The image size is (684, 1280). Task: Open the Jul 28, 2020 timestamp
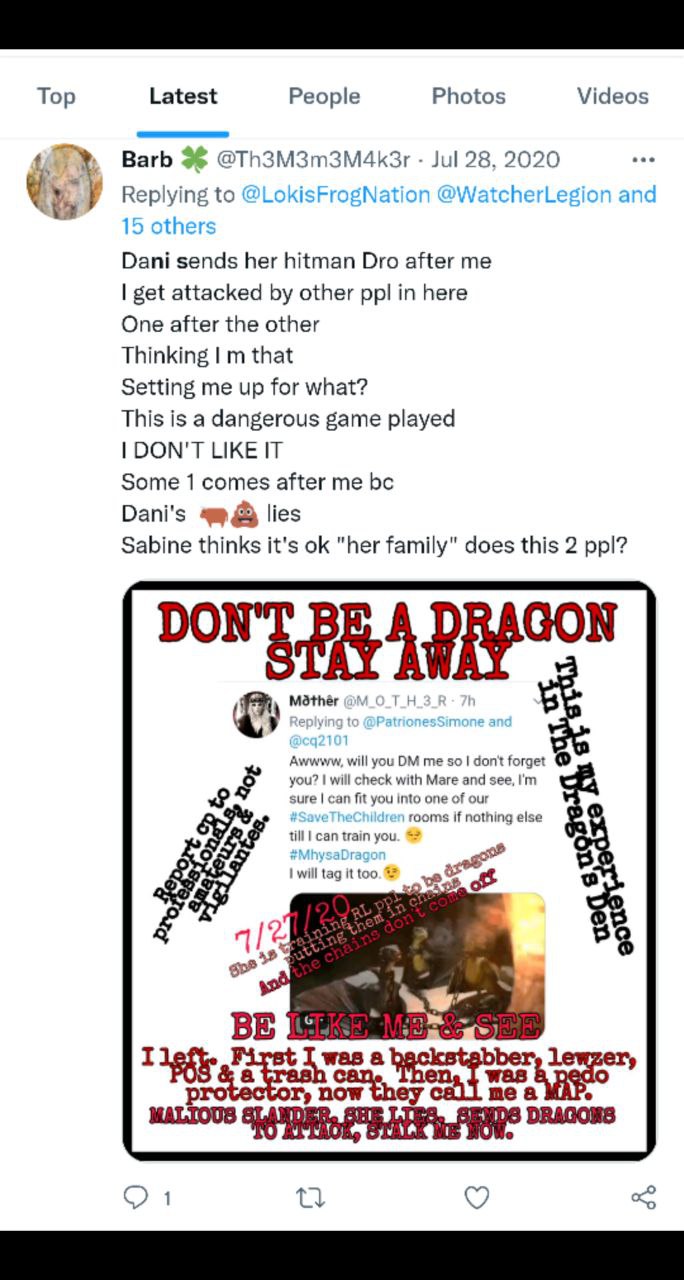point(495,159)
